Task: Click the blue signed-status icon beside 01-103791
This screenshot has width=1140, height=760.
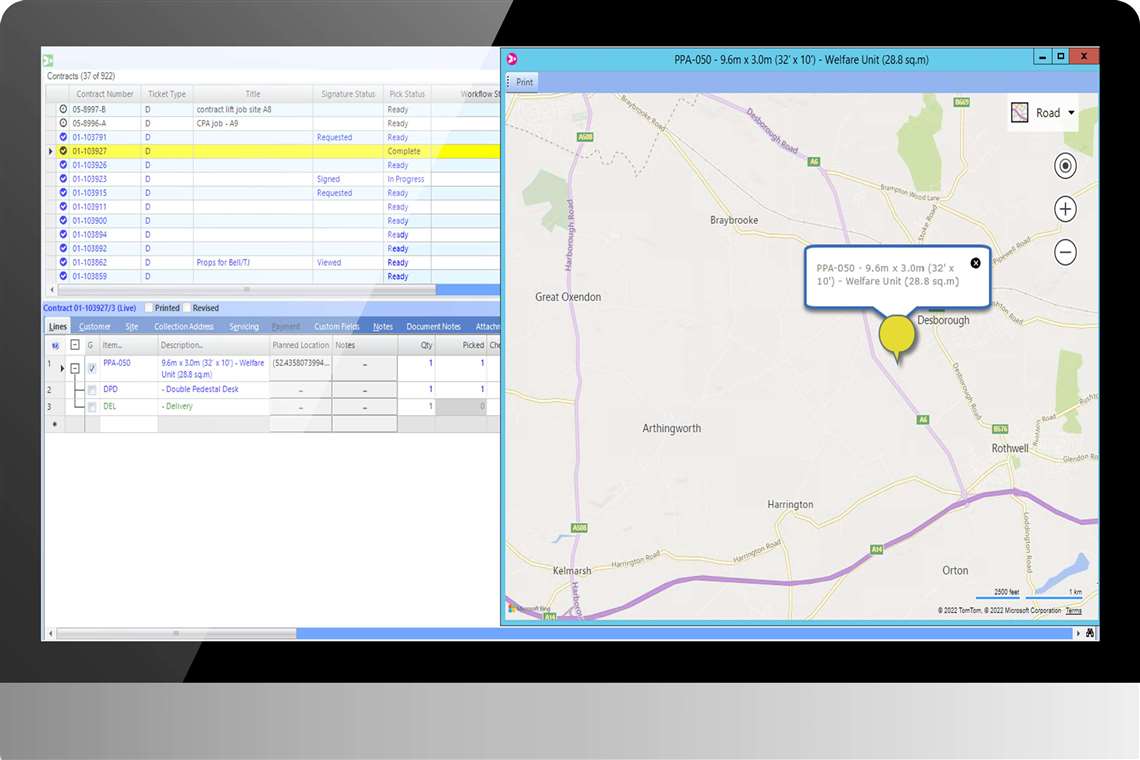Action: (x=62, y=137)
